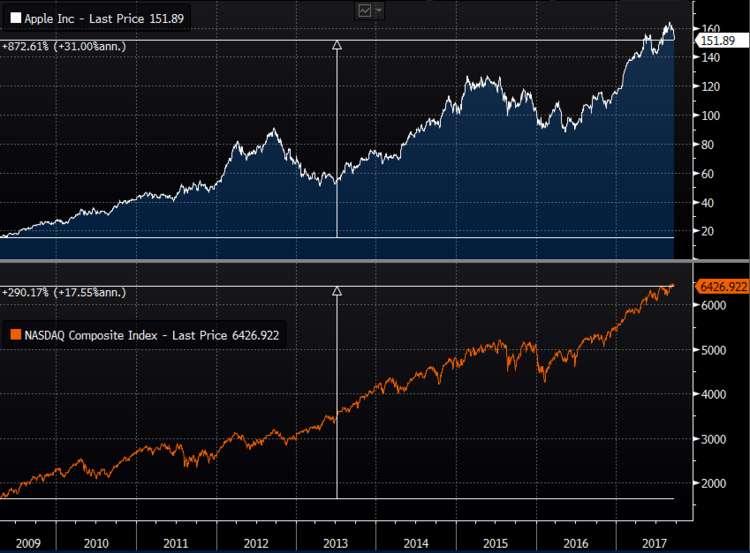Click the 60 value on Apple price axis
The width and height of the screenshot is (750, 553).
[x=707, y=174]
